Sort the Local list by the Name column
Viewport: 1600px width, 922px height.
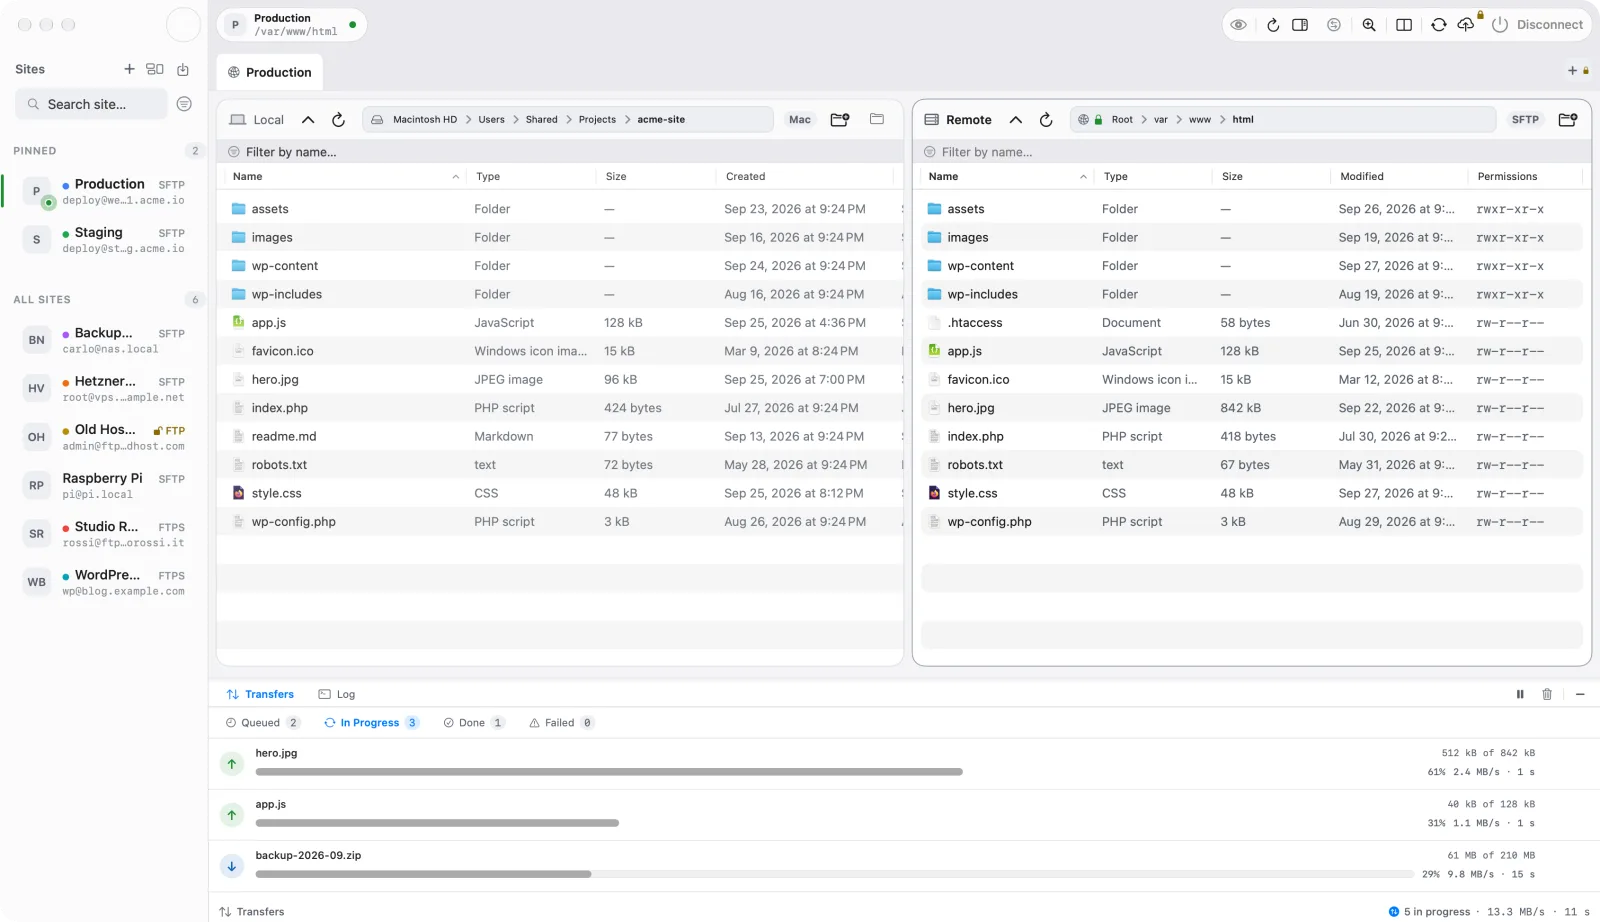click(x=345, y=177)
